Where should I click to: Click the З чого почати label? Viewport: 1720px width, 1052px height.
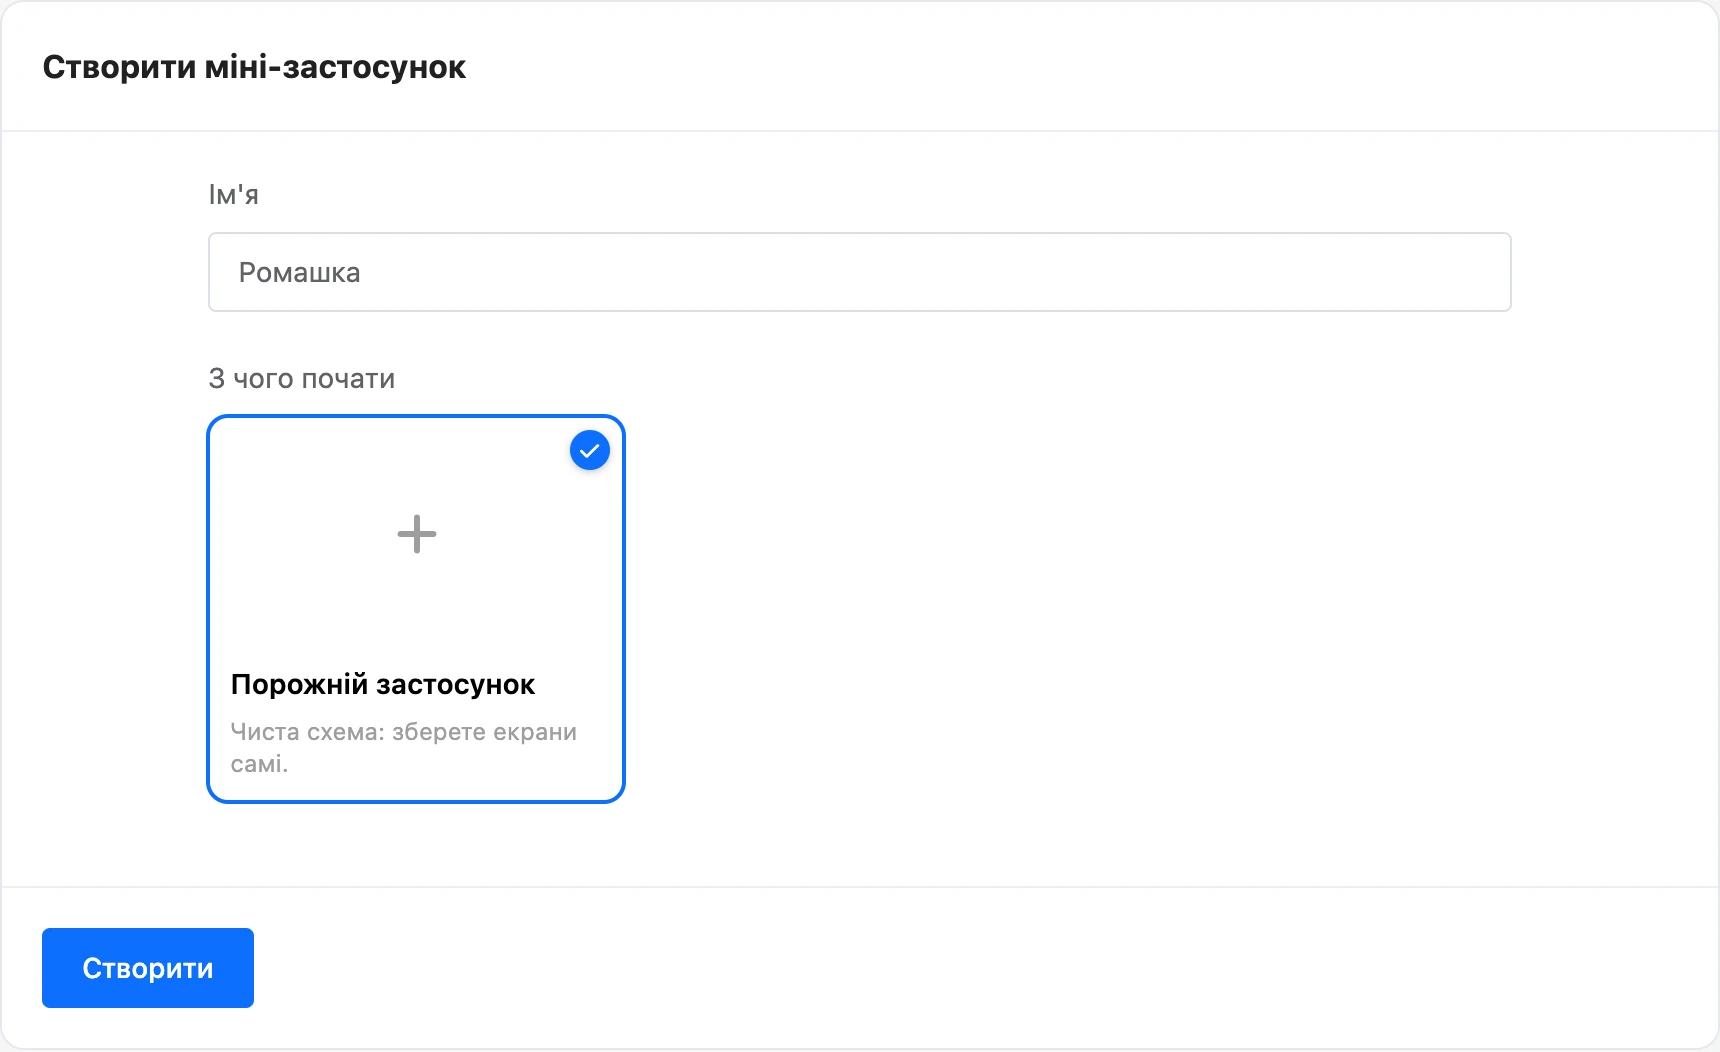[302, 379]
